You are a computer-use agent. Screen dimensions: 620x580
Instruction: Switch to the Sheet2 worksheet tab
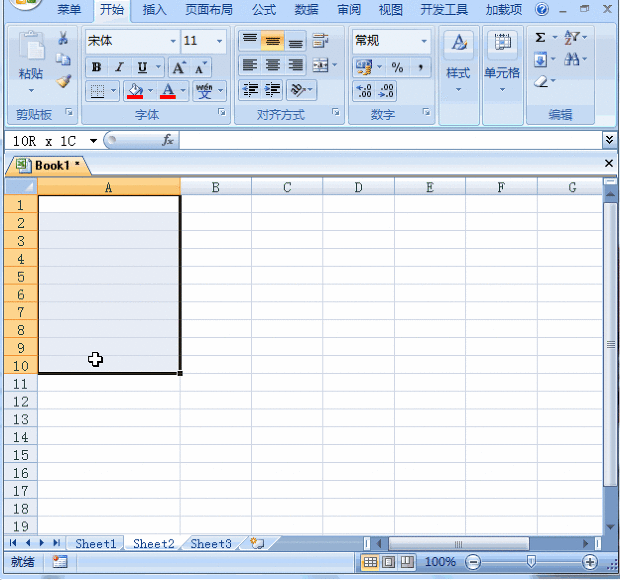click(x=154, y=544)
